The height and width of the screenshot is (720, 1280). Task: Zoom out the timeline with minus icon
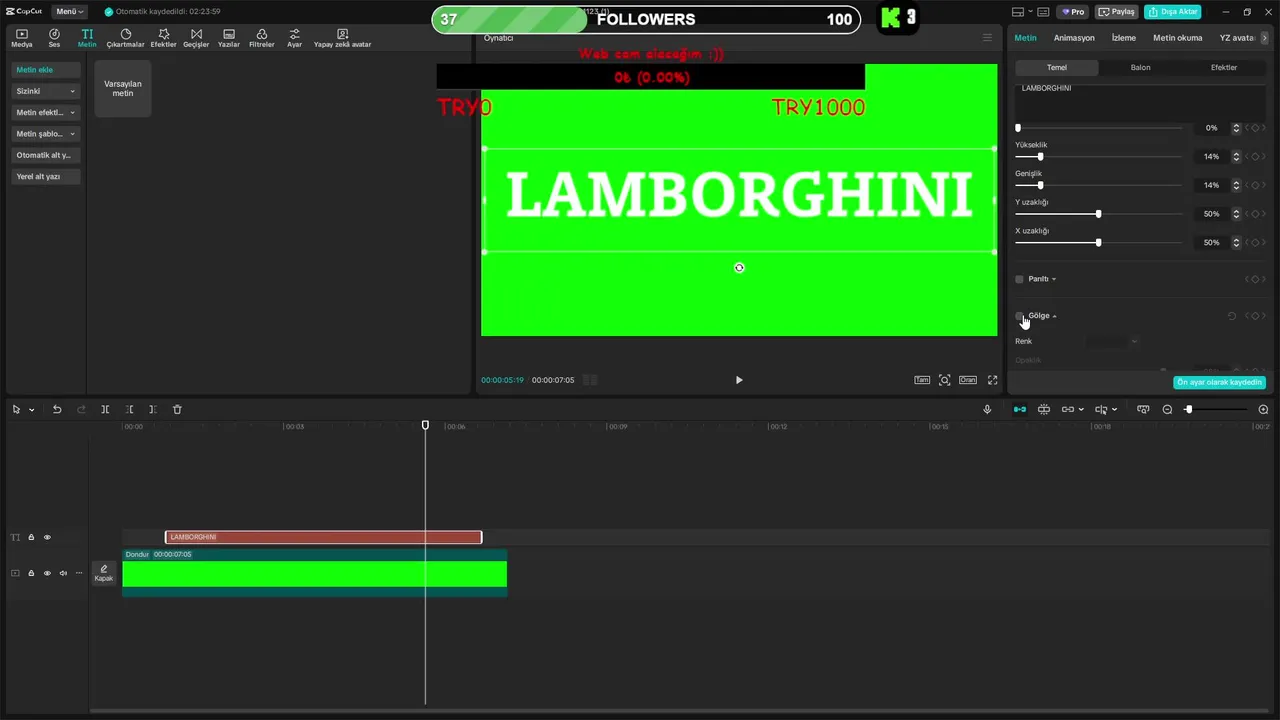(1167, 409)
